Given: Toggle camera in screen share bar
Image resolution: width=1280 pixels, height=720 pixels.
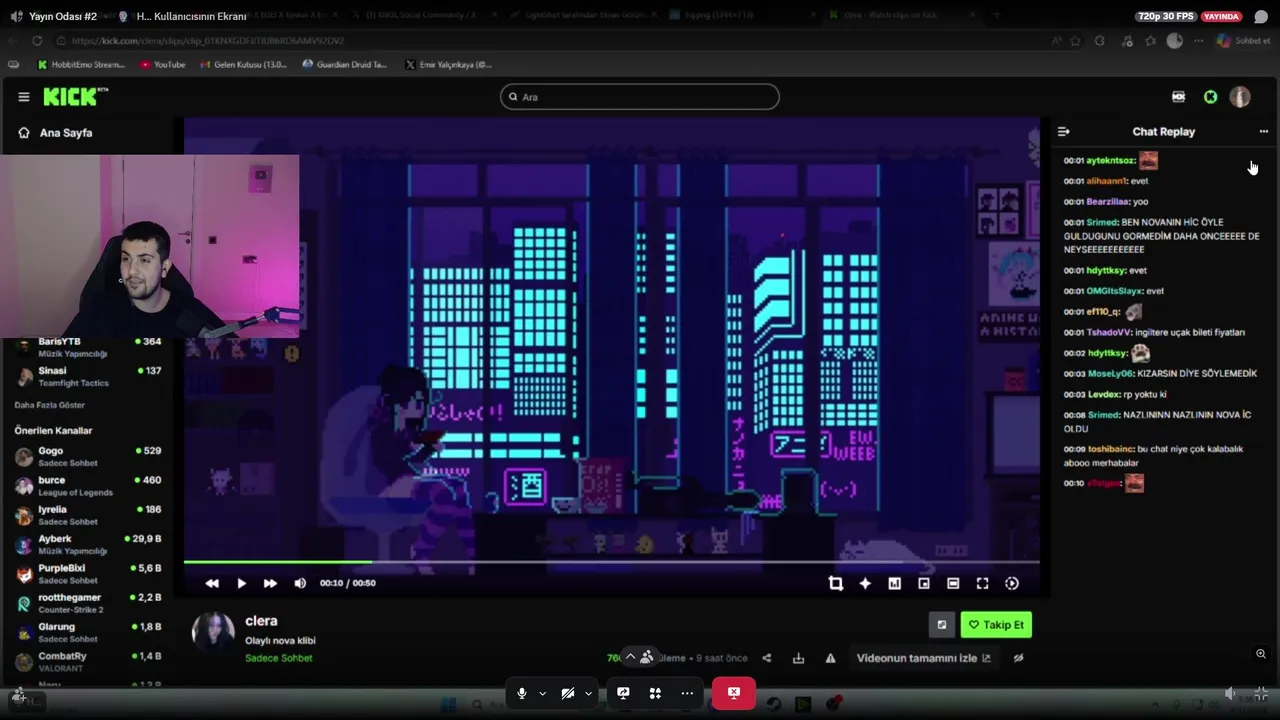Looking at the screenshot, I should 568,693.
